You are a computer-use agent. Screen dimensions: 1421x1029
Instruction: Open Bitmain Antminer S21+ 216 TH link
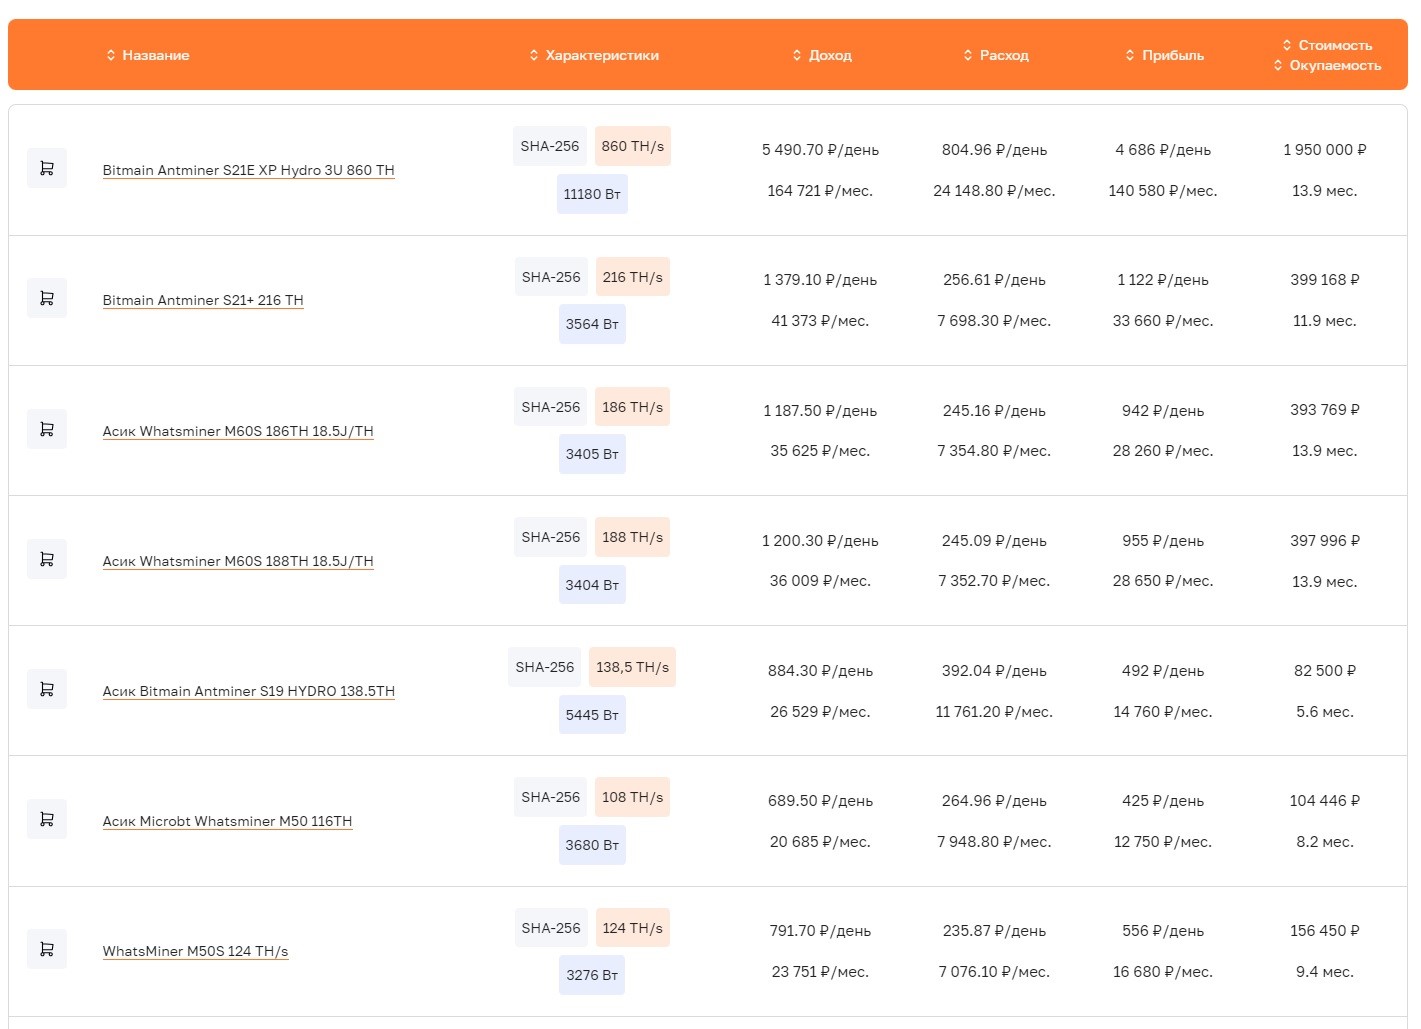[203, 300]
